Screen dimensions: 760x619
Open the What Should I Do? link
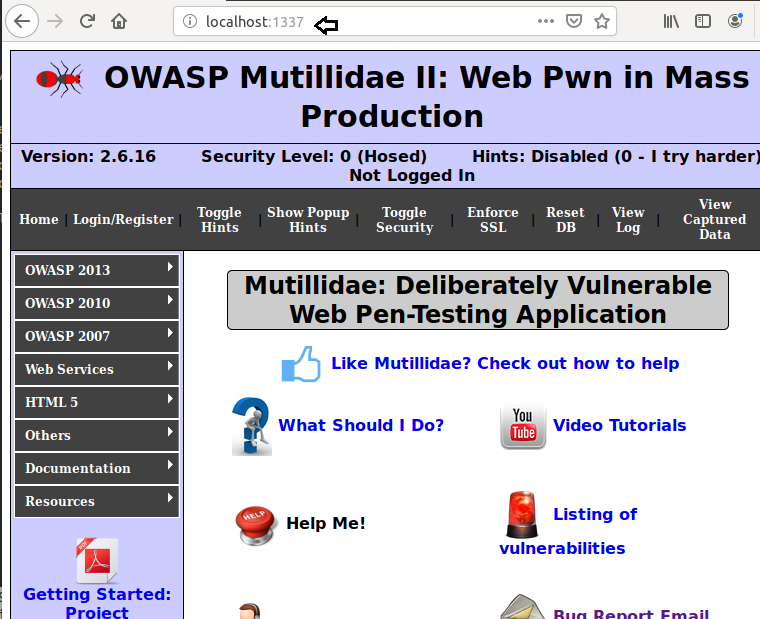click(x=361, y=425)
